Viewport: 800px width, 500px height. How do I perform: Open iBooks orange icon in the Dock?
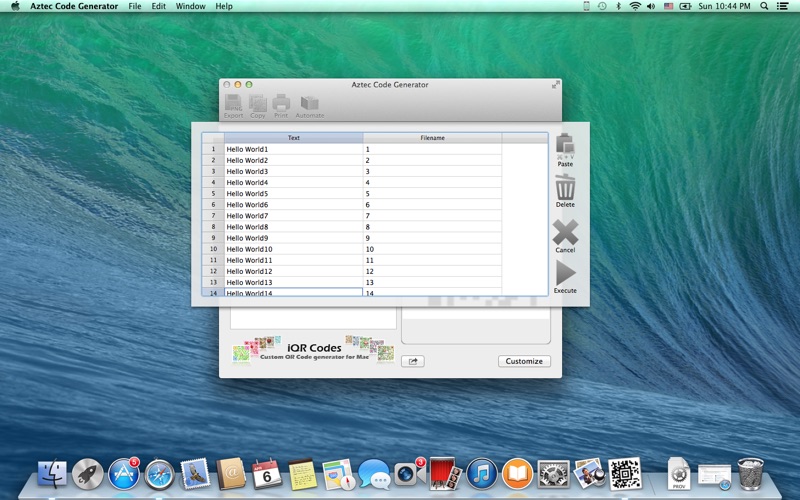click(x=517, y=474)
